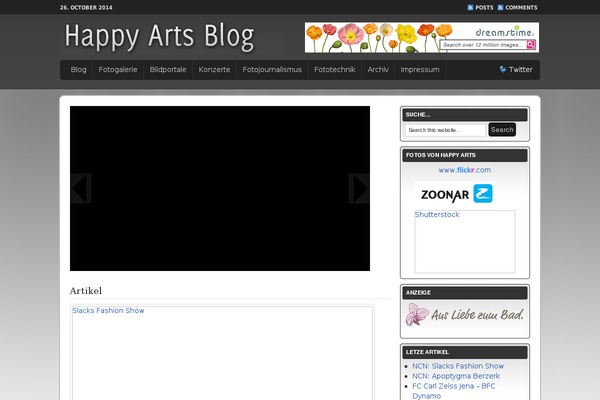Open the Konzerte menu item
The height and width of the screenshot is (400, 600).
[x=214, y=70]
